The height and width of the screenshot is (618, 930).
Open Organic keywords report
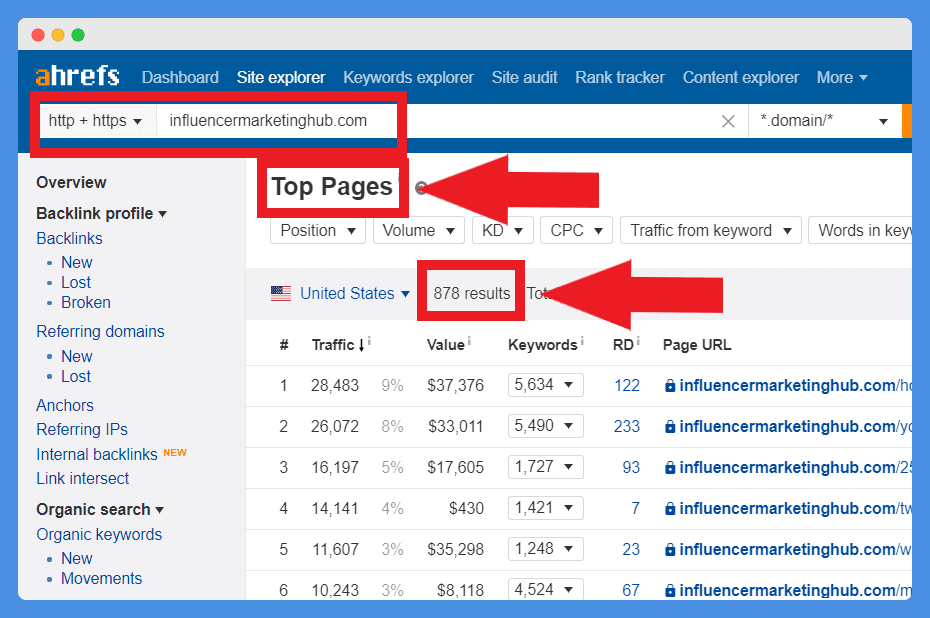tap(99, 534)
